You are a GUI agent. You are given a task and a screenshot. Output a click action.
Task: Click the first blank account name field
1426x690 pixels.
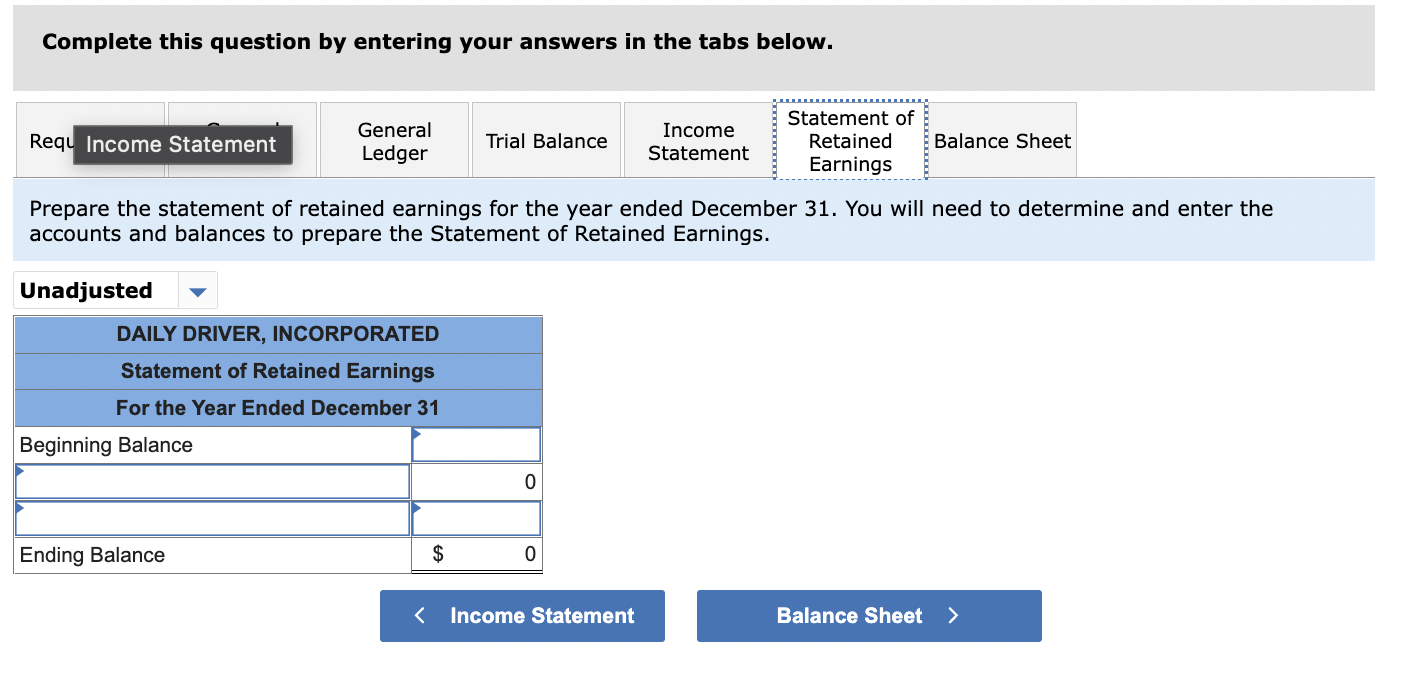(x=212, y=481)
